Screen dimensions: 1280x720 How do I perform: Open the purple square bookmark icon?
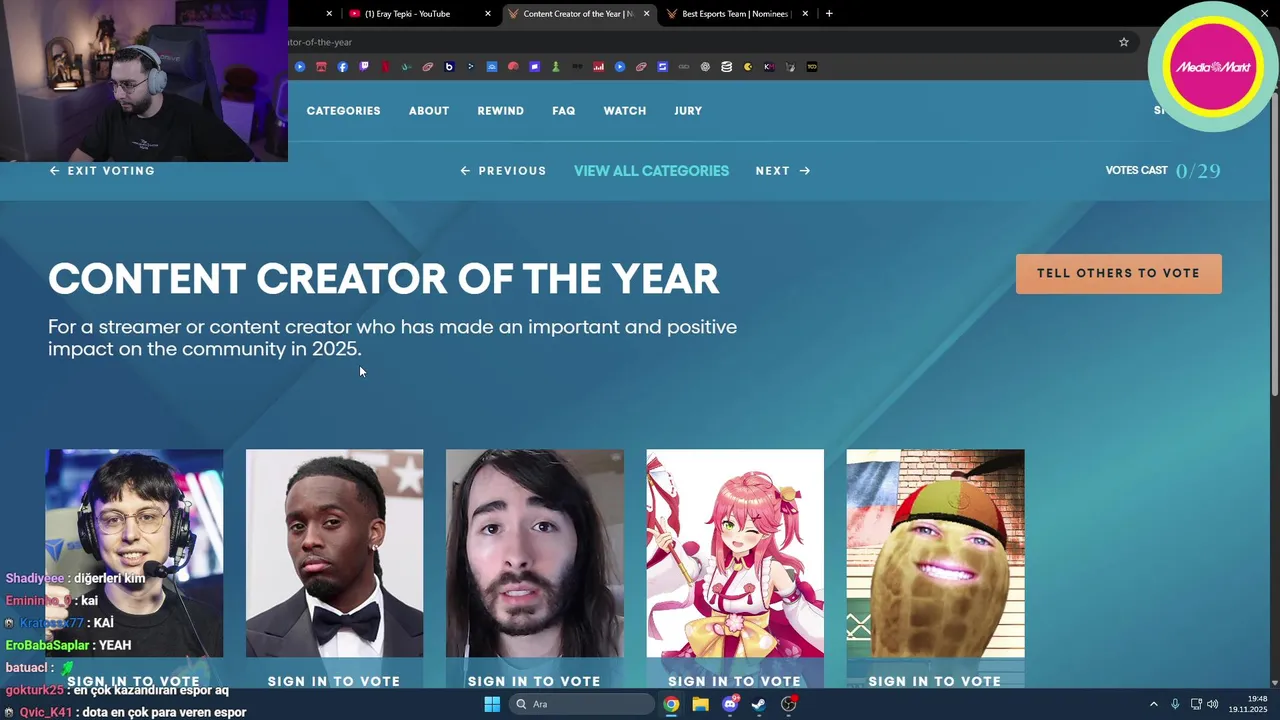(x=534, y=67)
